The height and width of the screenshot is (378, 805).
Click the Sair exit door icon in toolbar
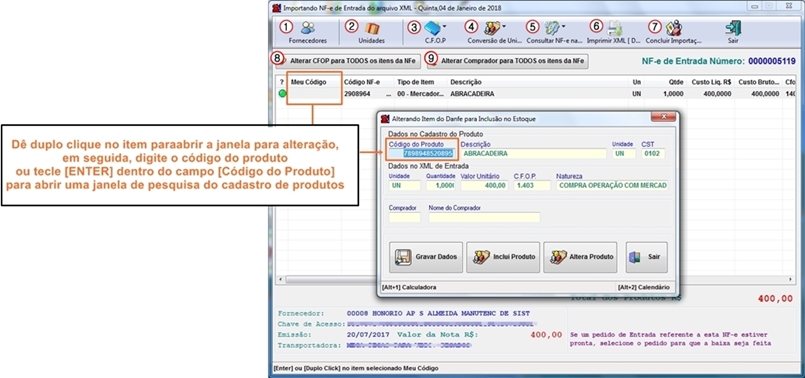click(733, 28)
